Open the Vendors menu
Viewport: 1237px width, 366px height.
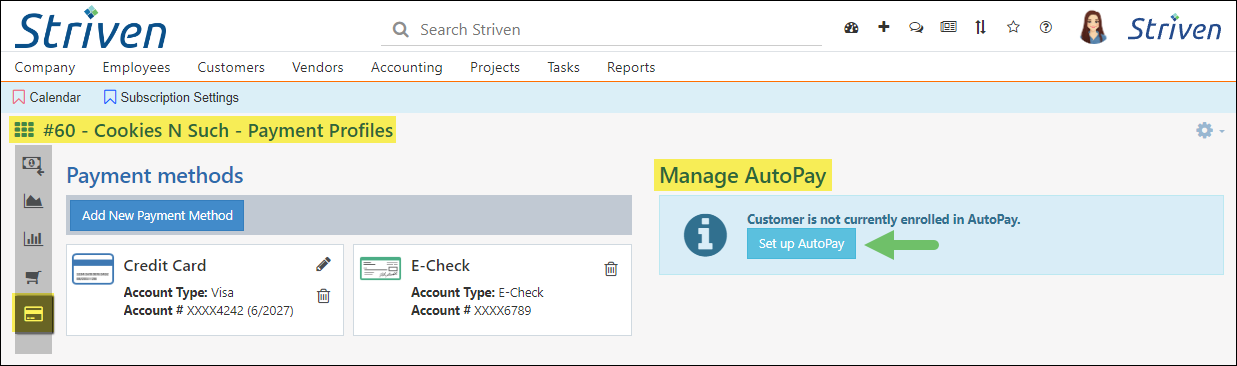tap(318, 67)
